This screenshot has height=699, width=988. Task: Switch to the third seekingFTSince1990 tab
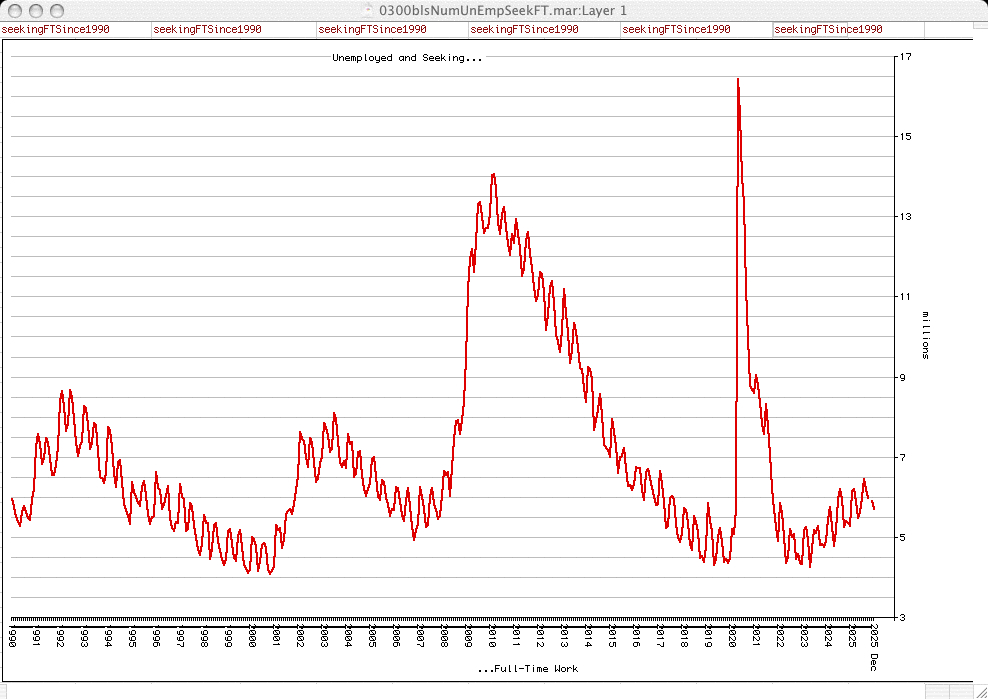[372, 29]
